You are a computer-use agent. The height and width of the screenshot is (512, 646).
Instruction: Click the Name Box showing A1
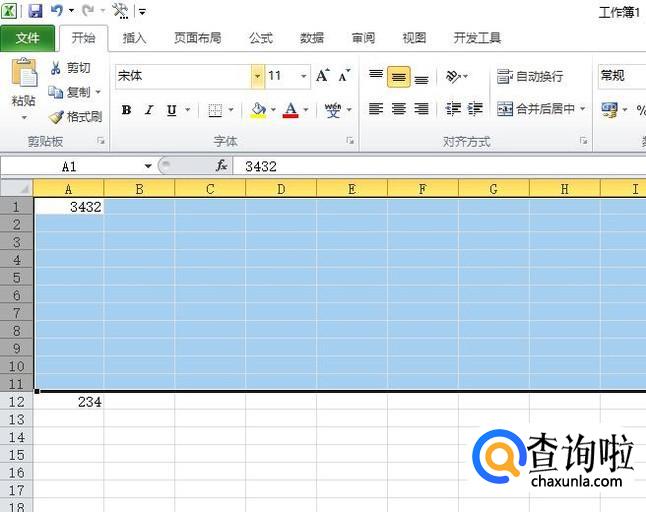[x=70, y=166]
